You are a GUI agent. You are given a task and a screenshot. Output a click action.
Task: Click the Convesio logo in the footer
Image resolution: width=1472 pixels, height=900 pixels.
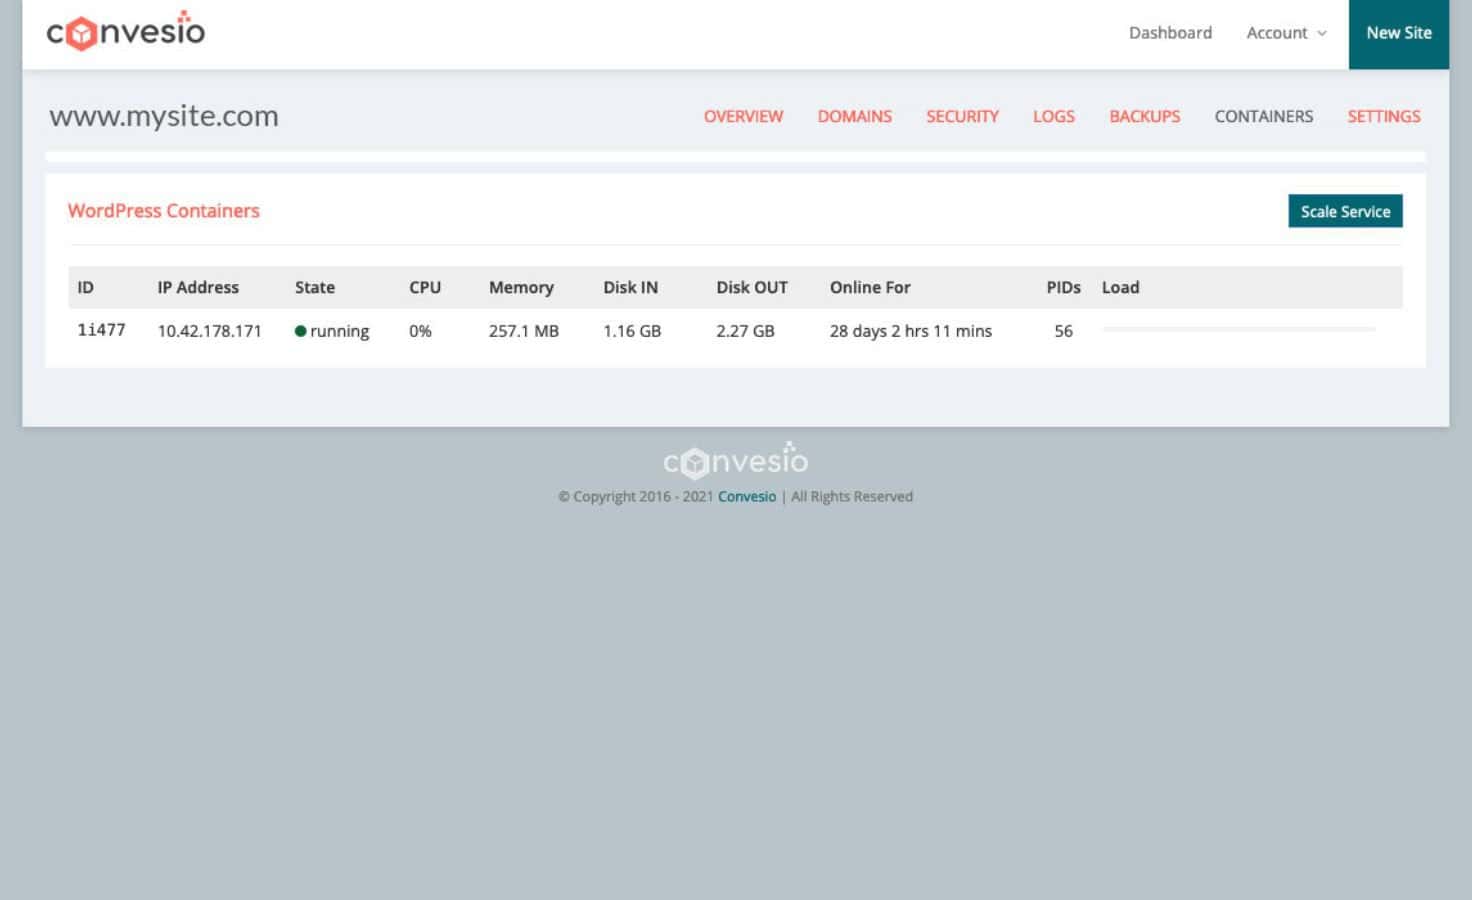(735, 460)
